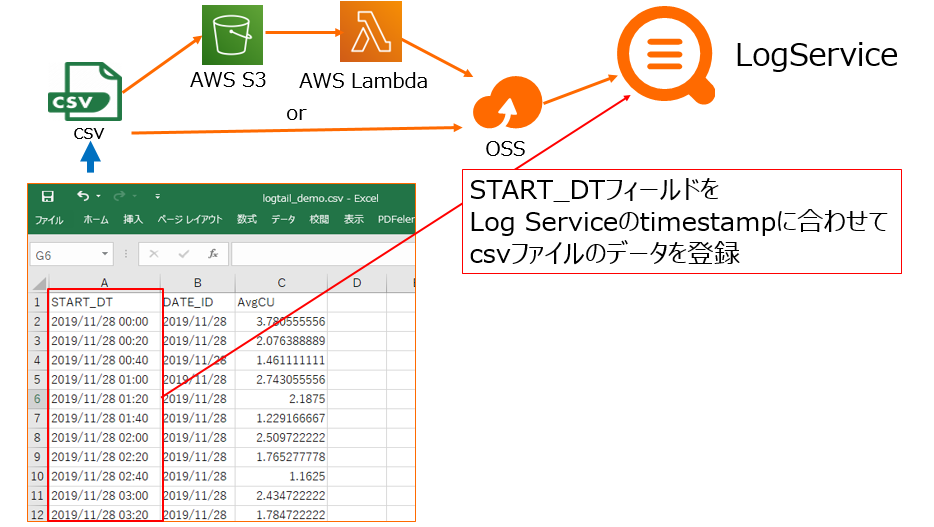
Task: Click cell DATE_ID
Action: click(198, 303)
